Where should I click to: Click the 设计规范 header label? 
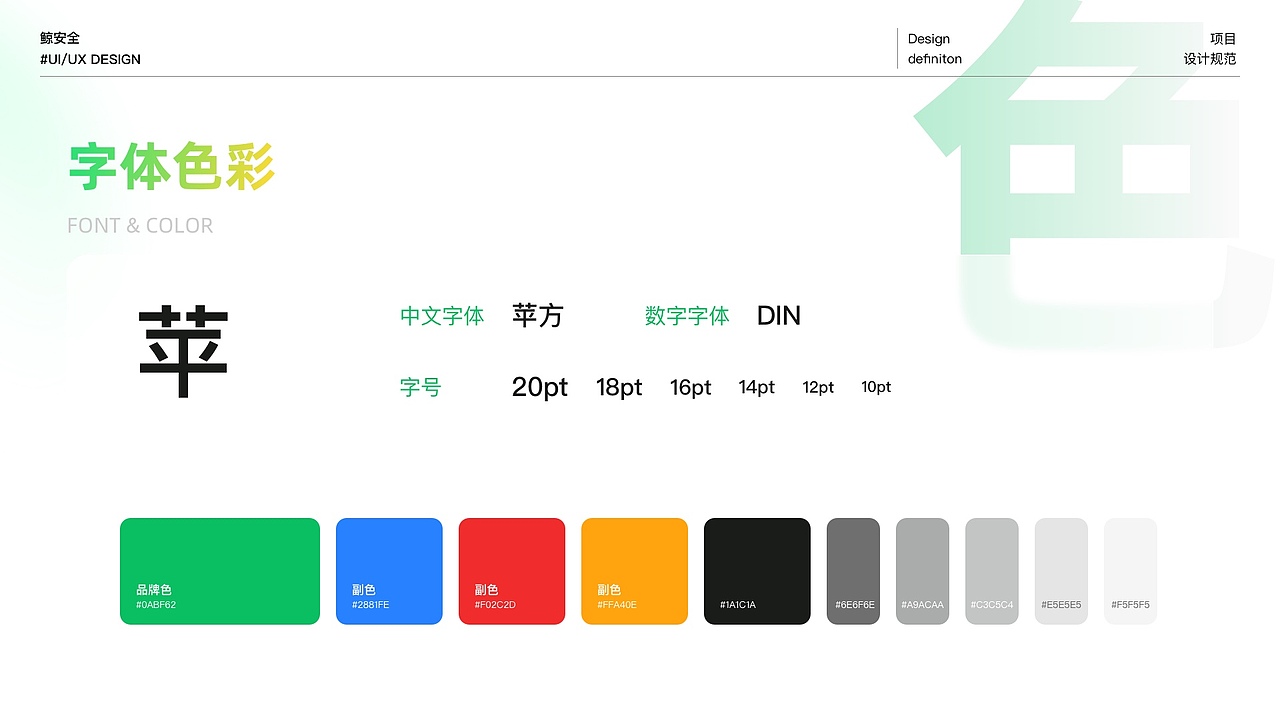[1210, 59]
